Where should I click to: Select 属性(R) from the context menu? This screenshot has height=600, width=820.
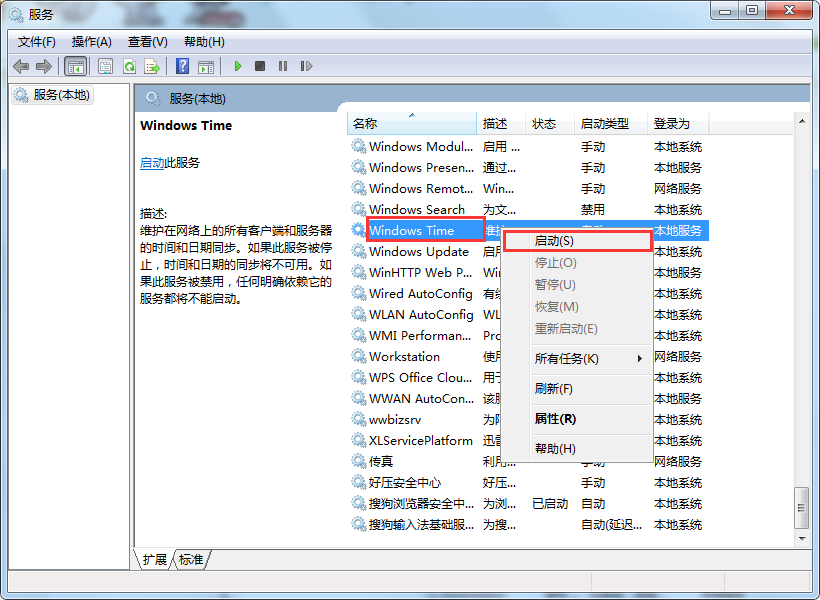(x=555, y=419)
